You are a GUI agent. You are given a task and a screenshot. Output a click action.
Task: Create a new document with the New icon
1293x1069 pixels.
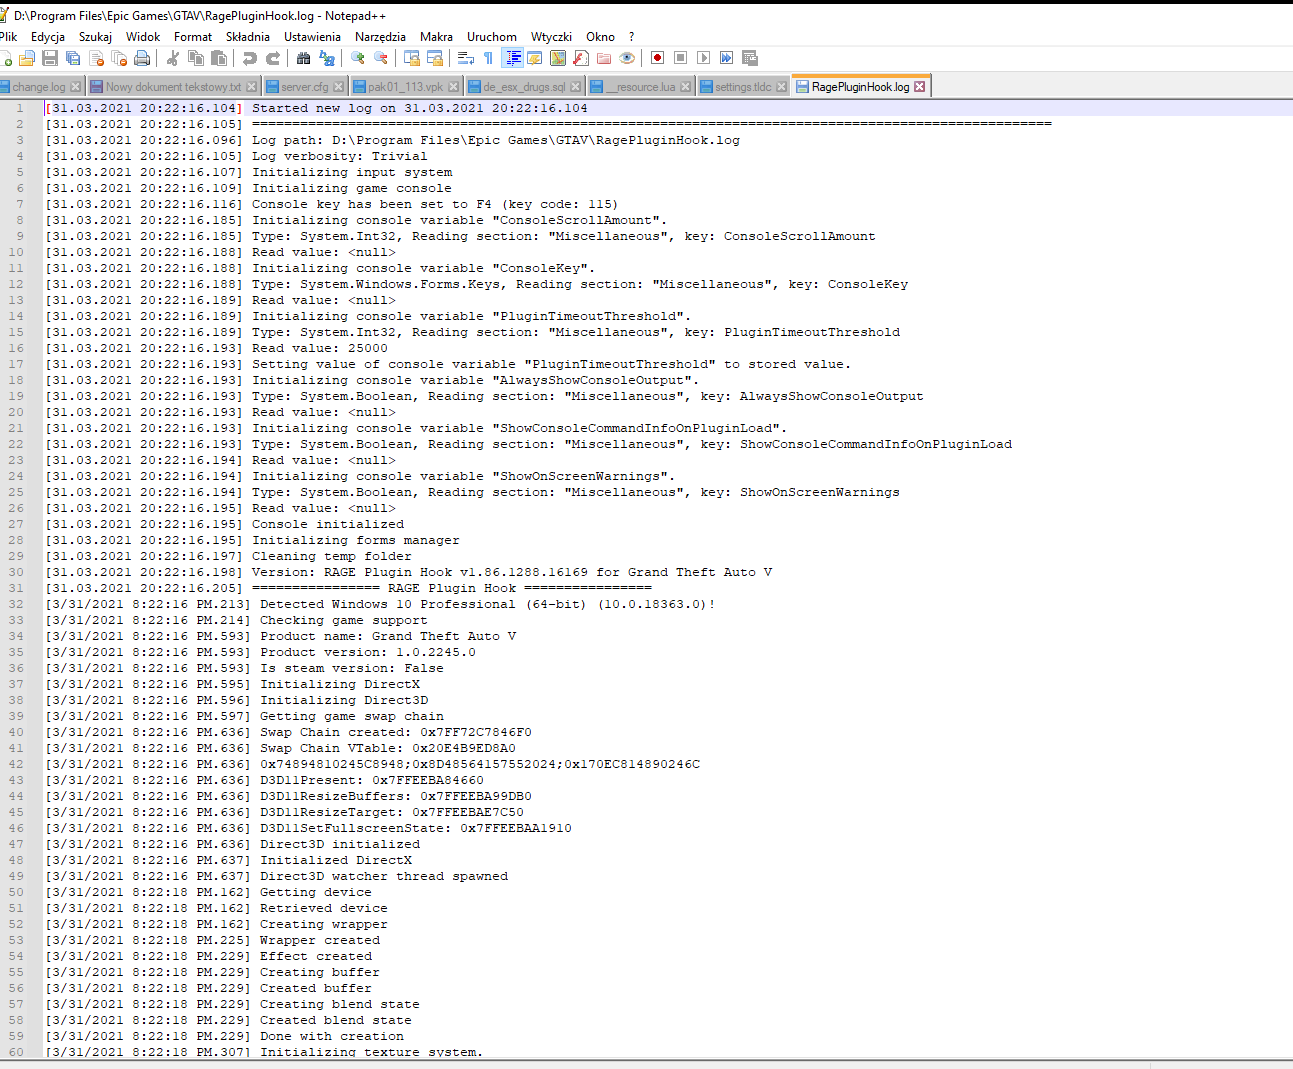6,58
